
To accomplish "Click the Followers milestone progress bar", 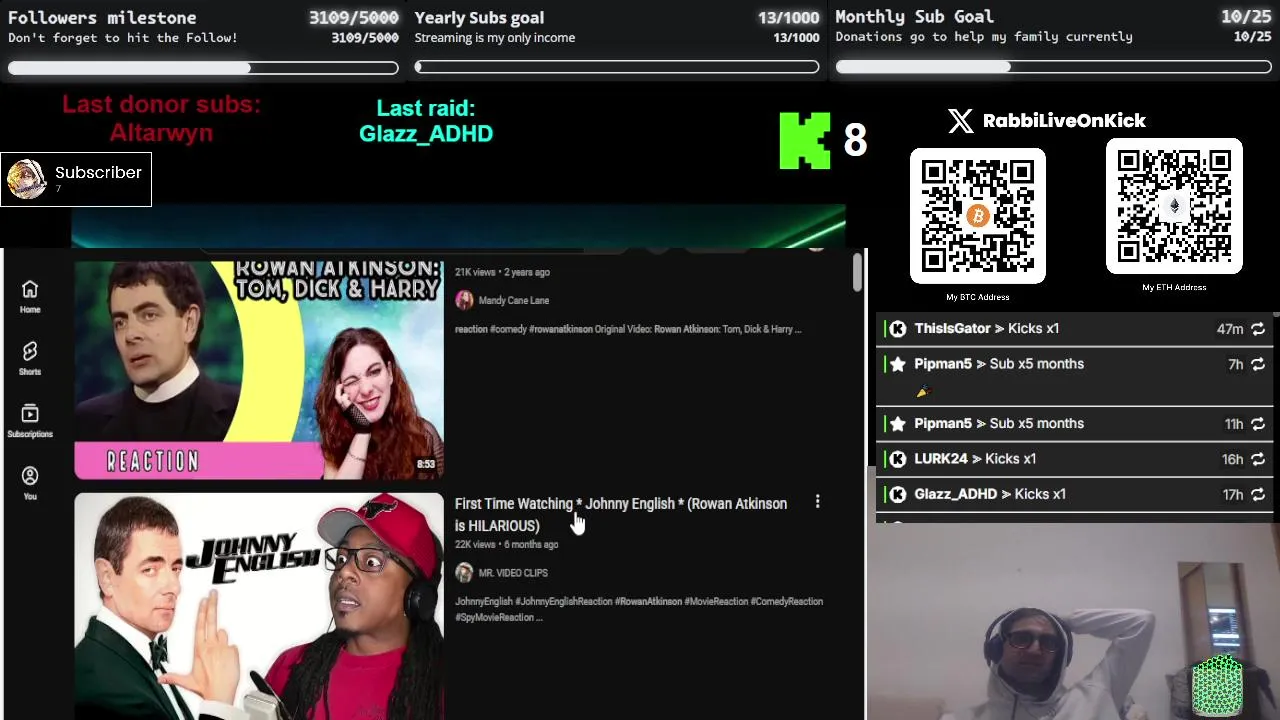I will (203, 68).
